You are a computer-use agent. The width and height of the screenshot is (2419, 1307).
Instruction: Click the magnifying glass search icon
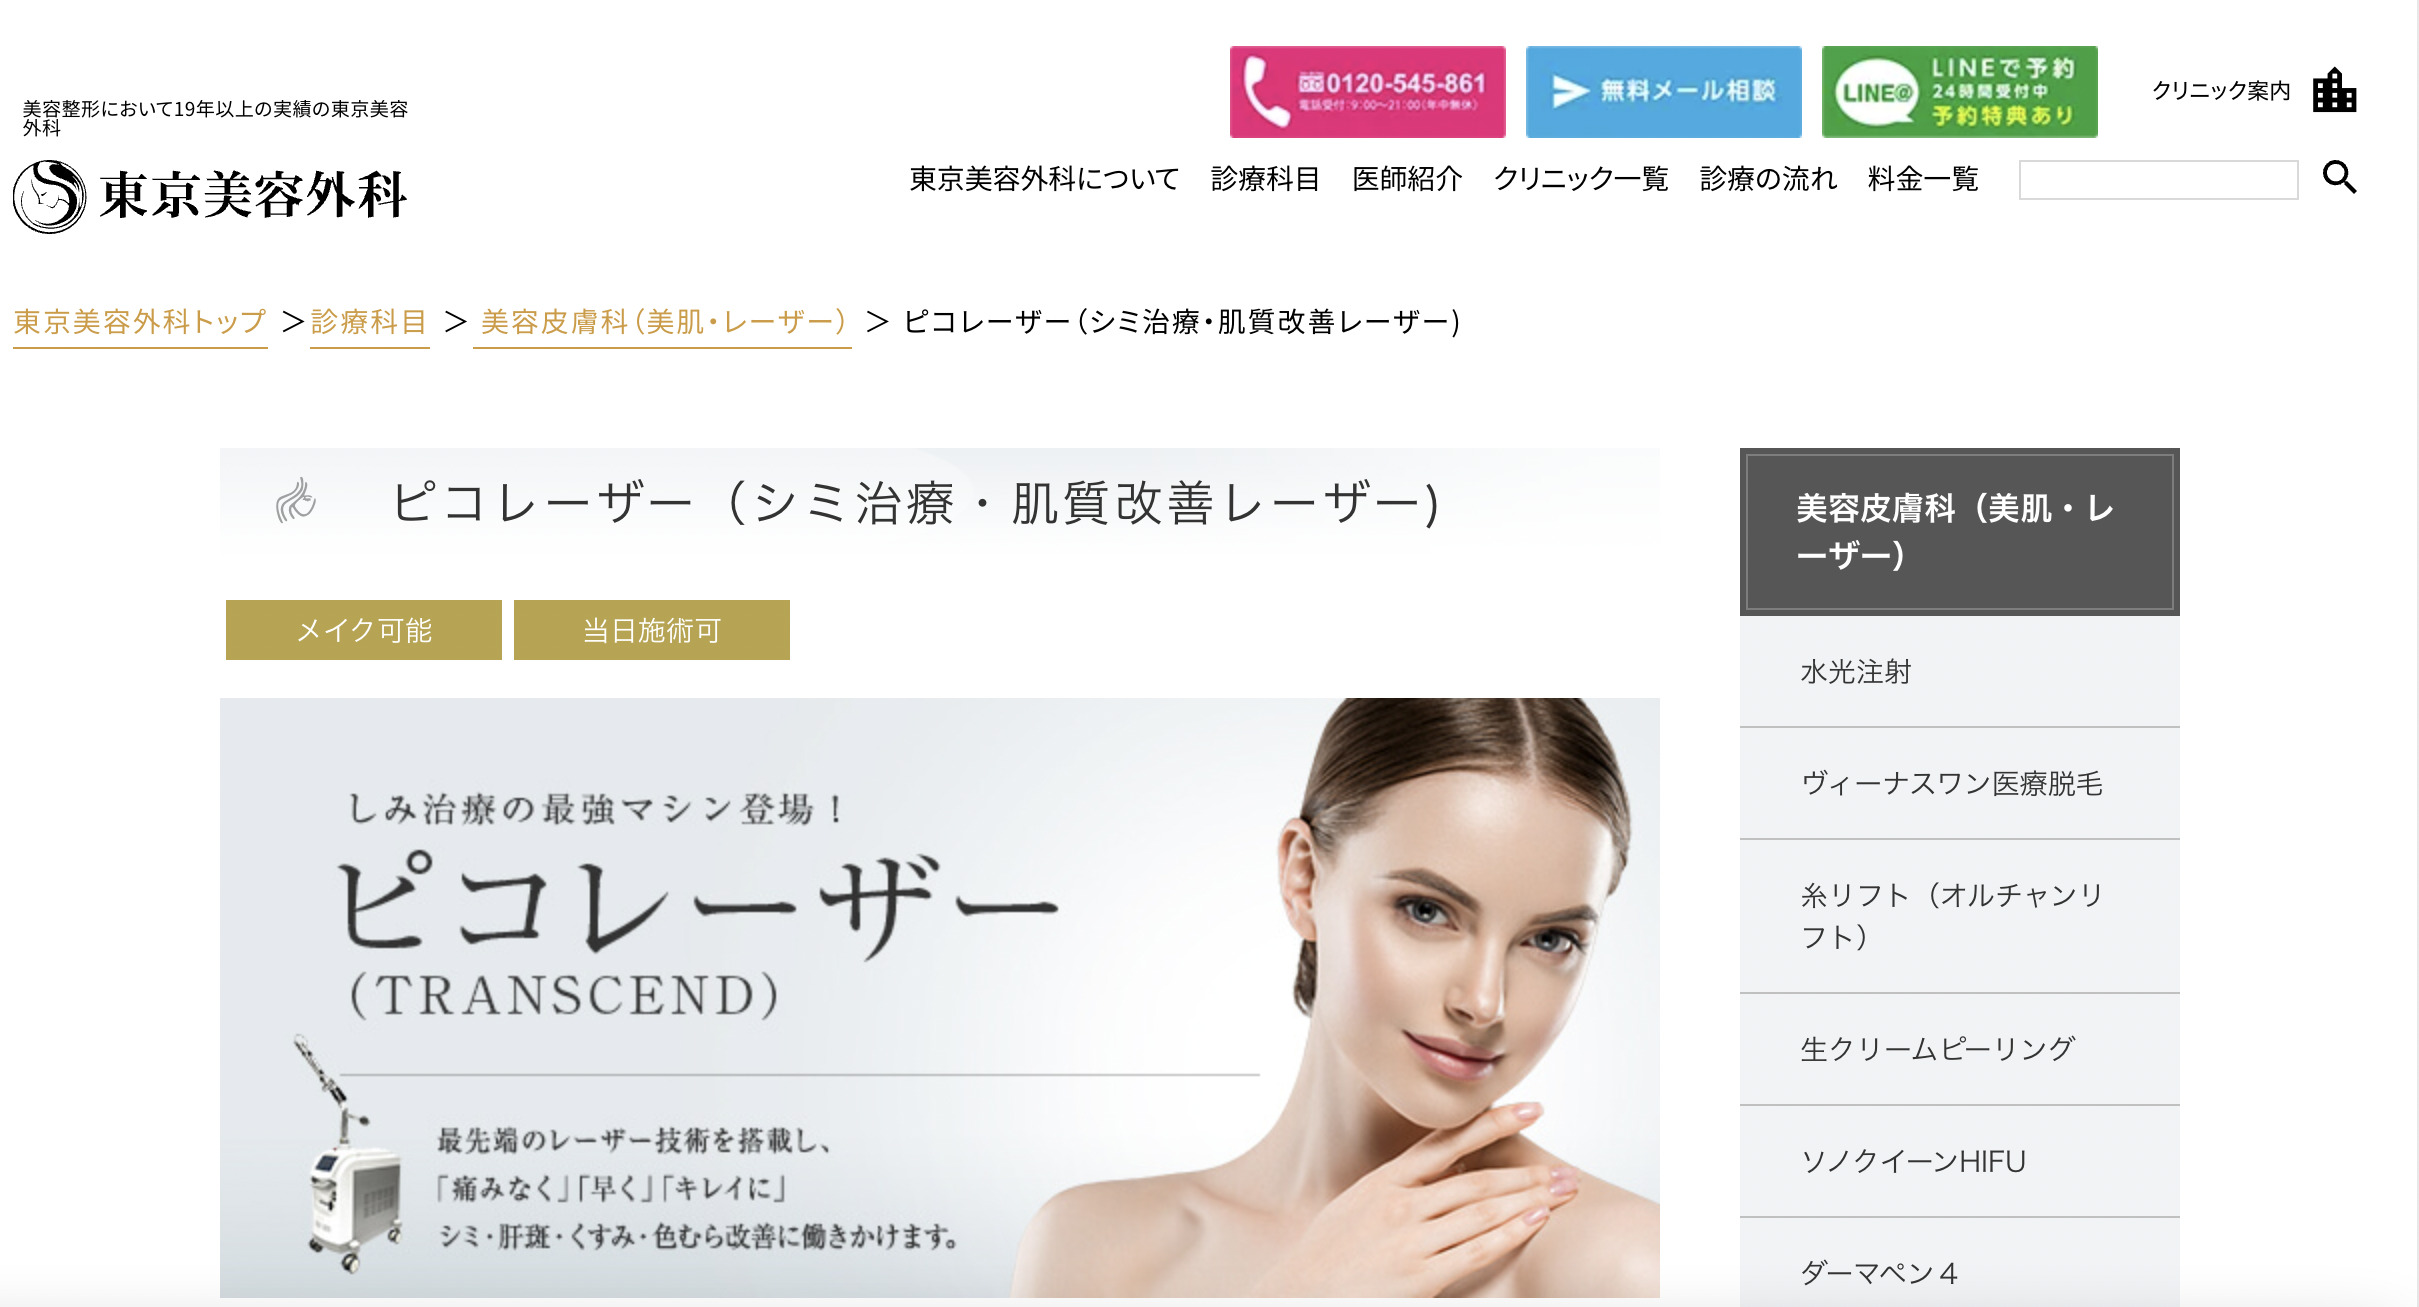tap(2339, 178)
